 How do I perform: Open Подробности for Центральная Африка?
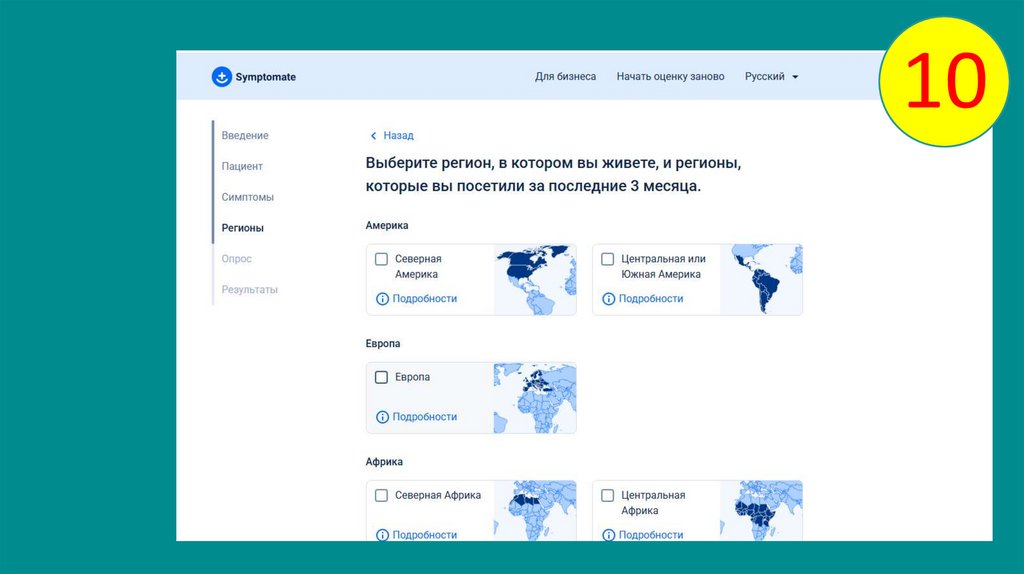pyautogui.click(x=650, y=535)
